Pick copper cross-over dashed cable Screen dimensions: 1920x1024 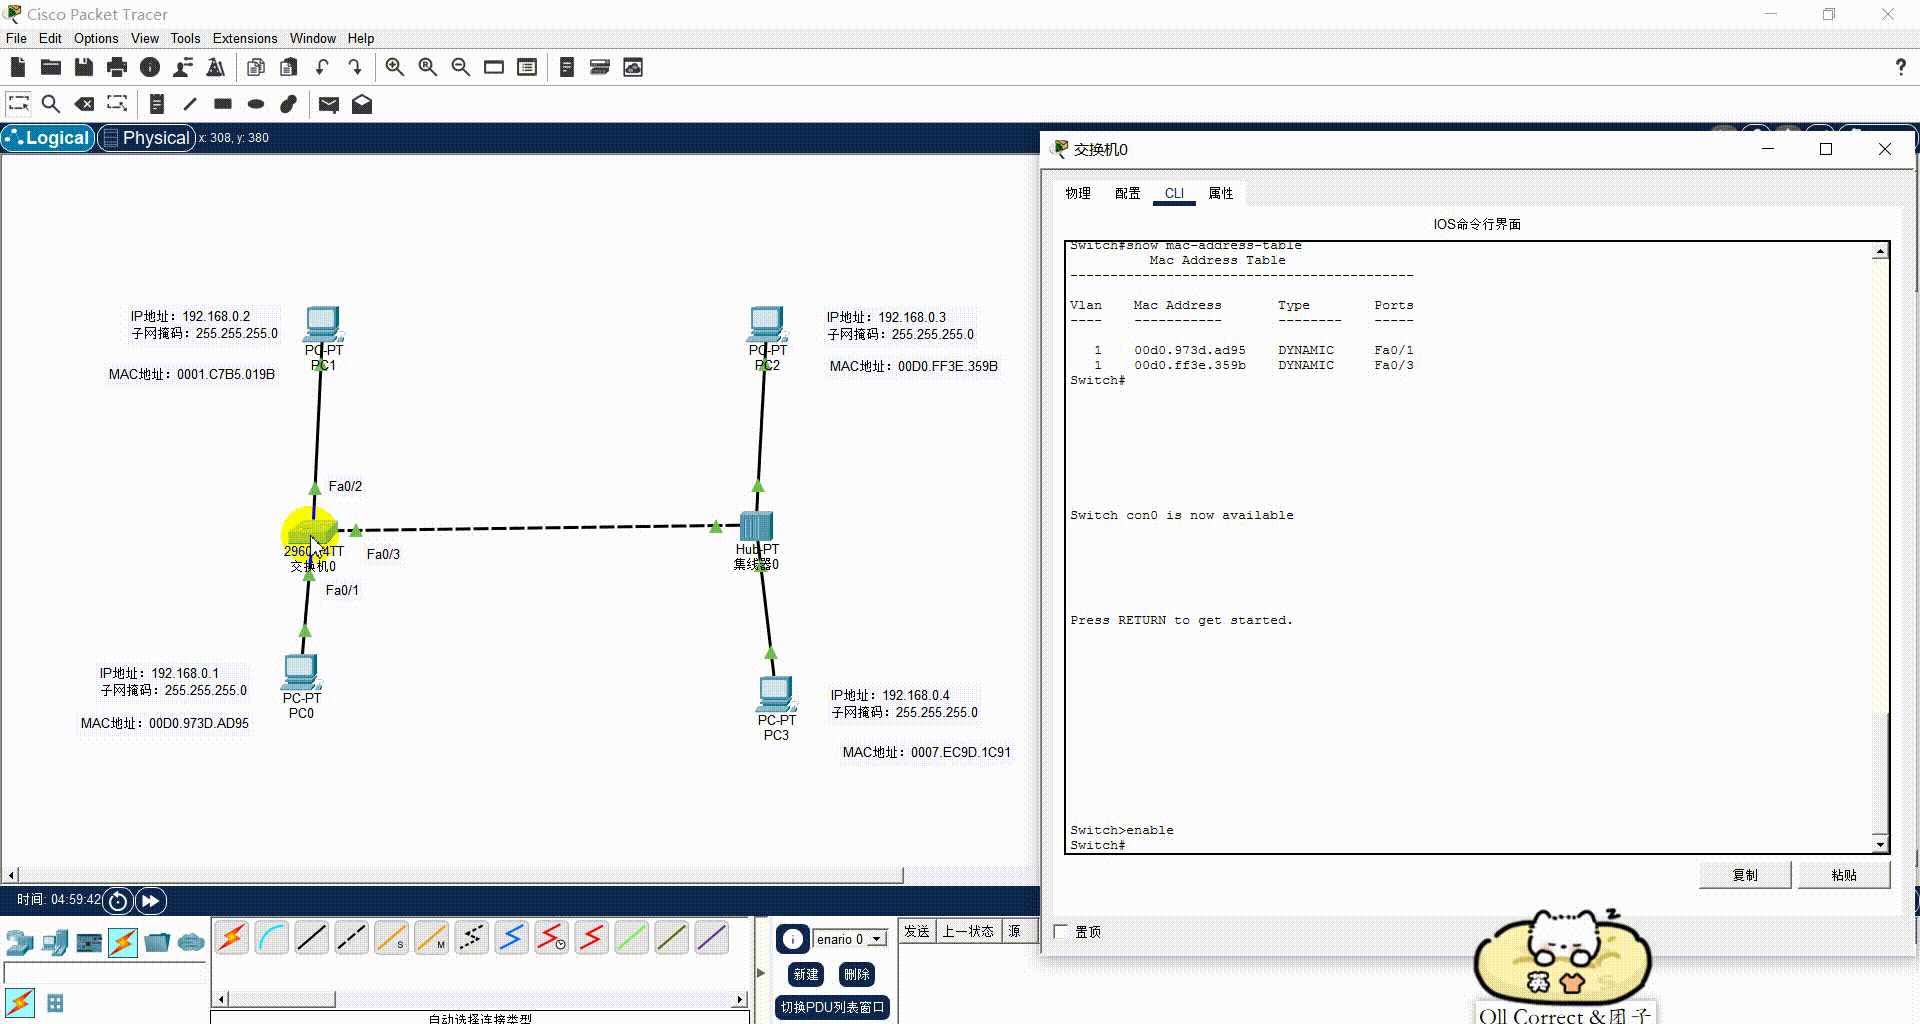tap(352, 938)
